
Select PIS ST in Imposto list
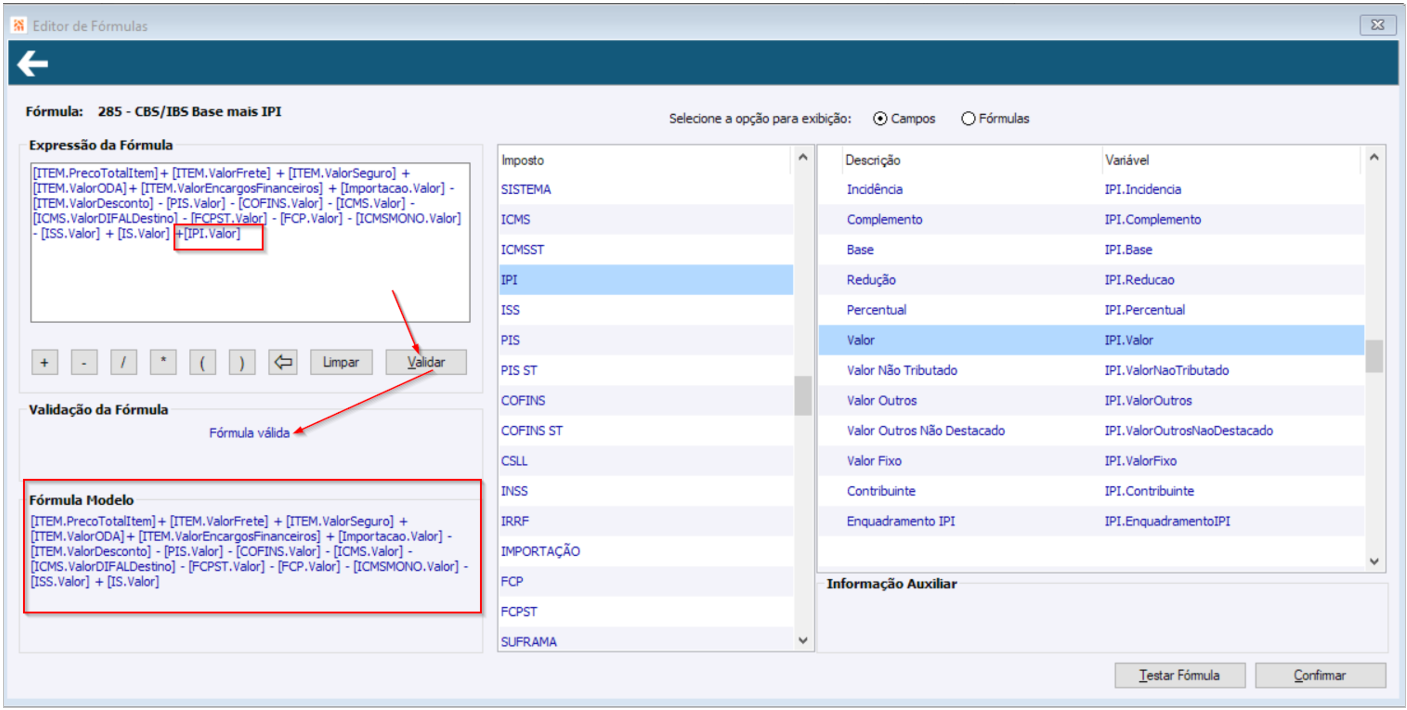646,370
